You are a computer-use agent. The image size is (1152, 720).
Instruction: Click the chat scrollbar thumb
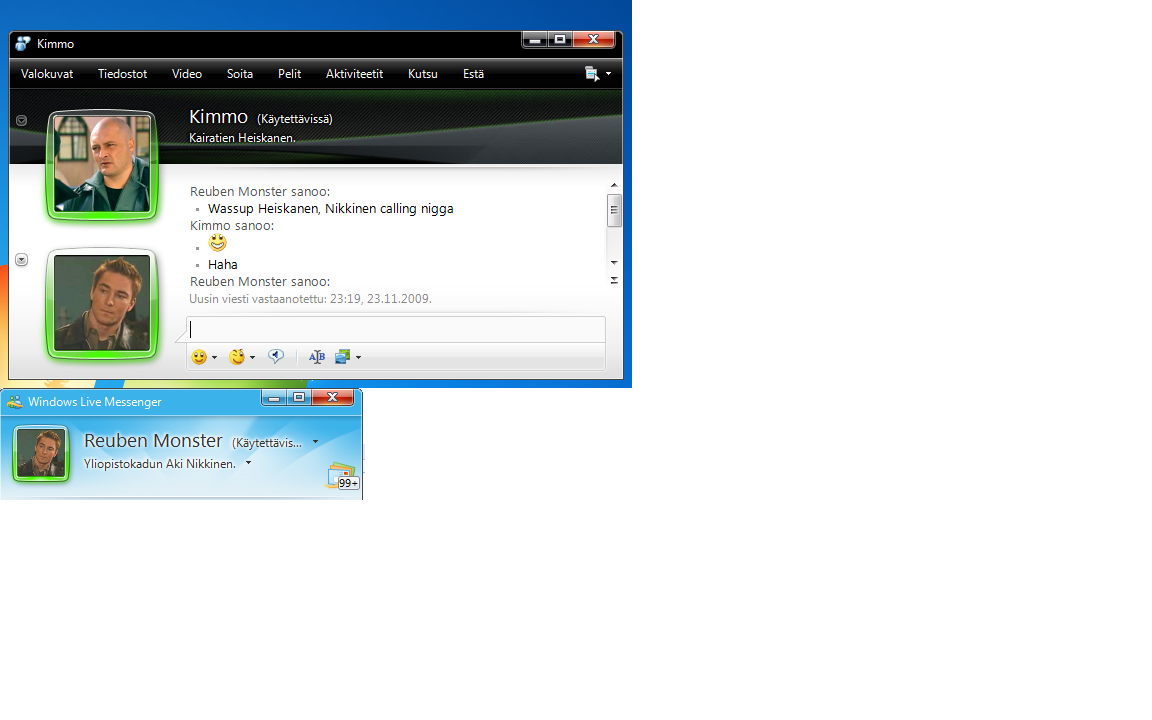tap(614, 211)
